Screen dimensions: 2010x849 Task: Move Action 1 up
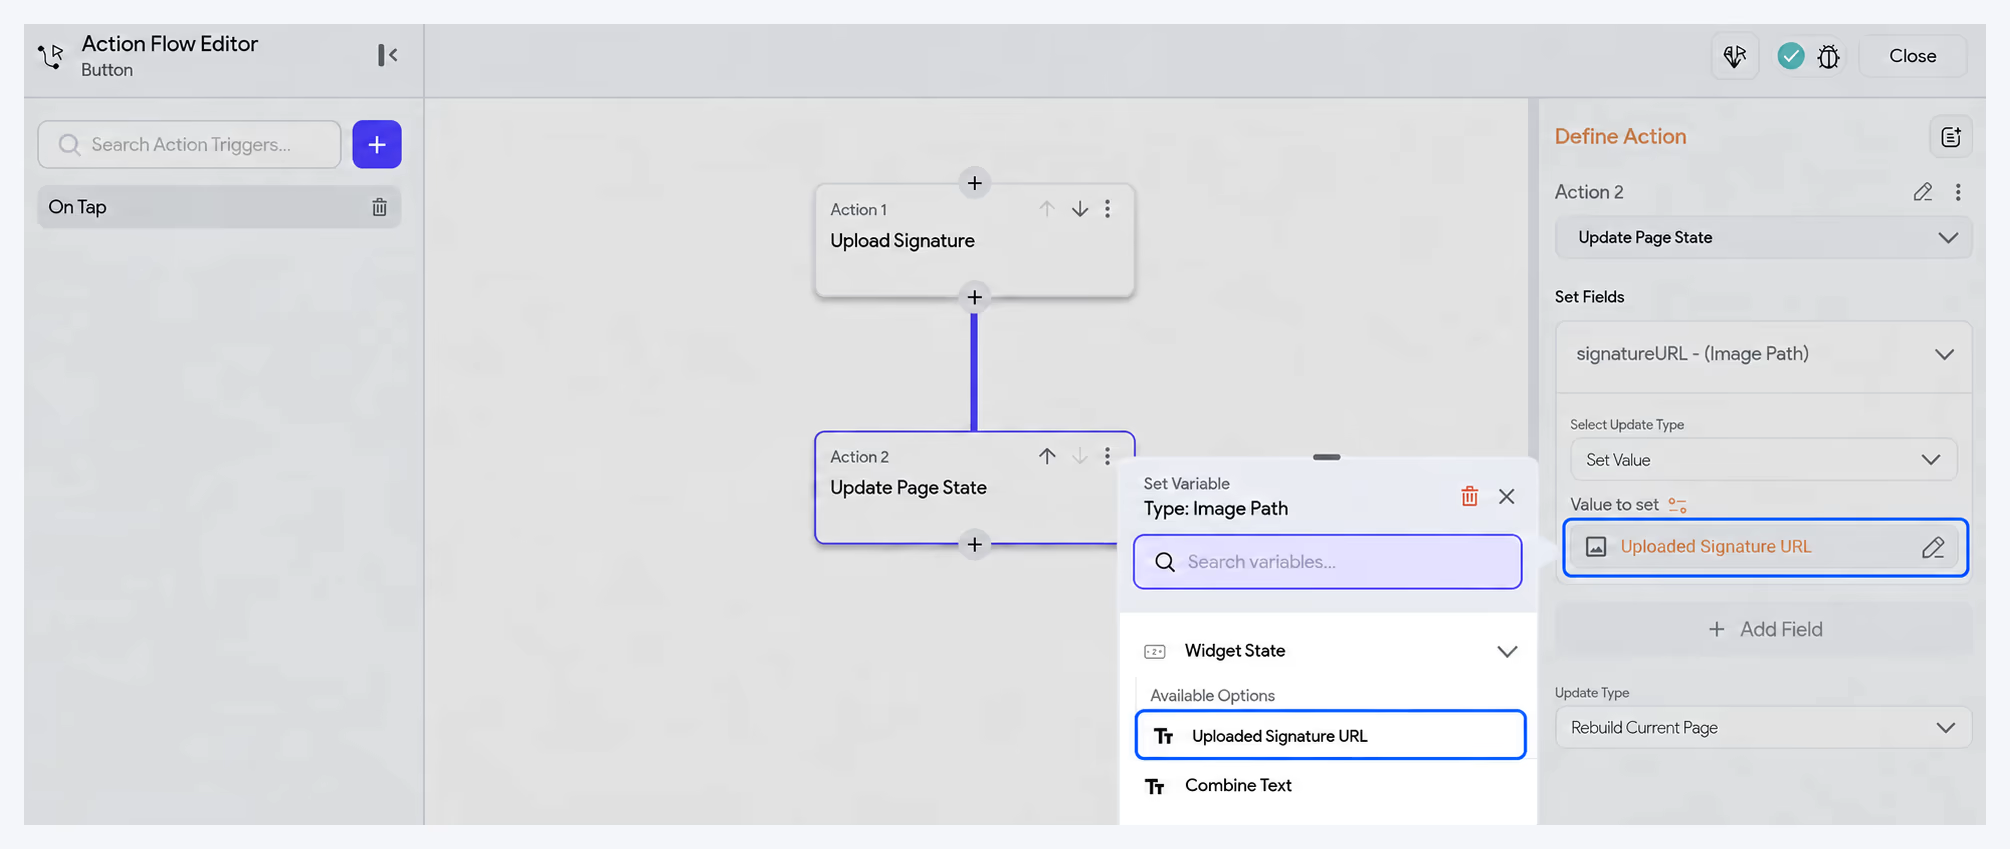click(1047, 209)
